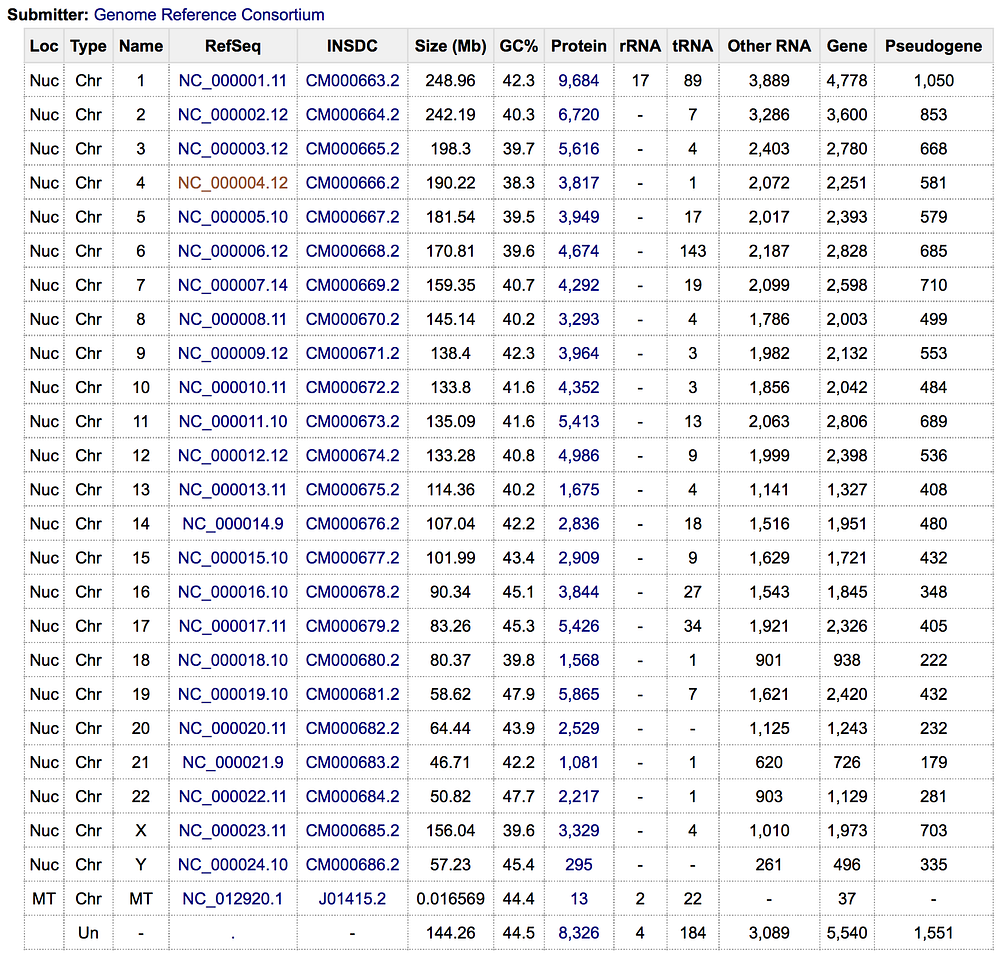Open INSDC link CM000678.2

pos(353,593)
